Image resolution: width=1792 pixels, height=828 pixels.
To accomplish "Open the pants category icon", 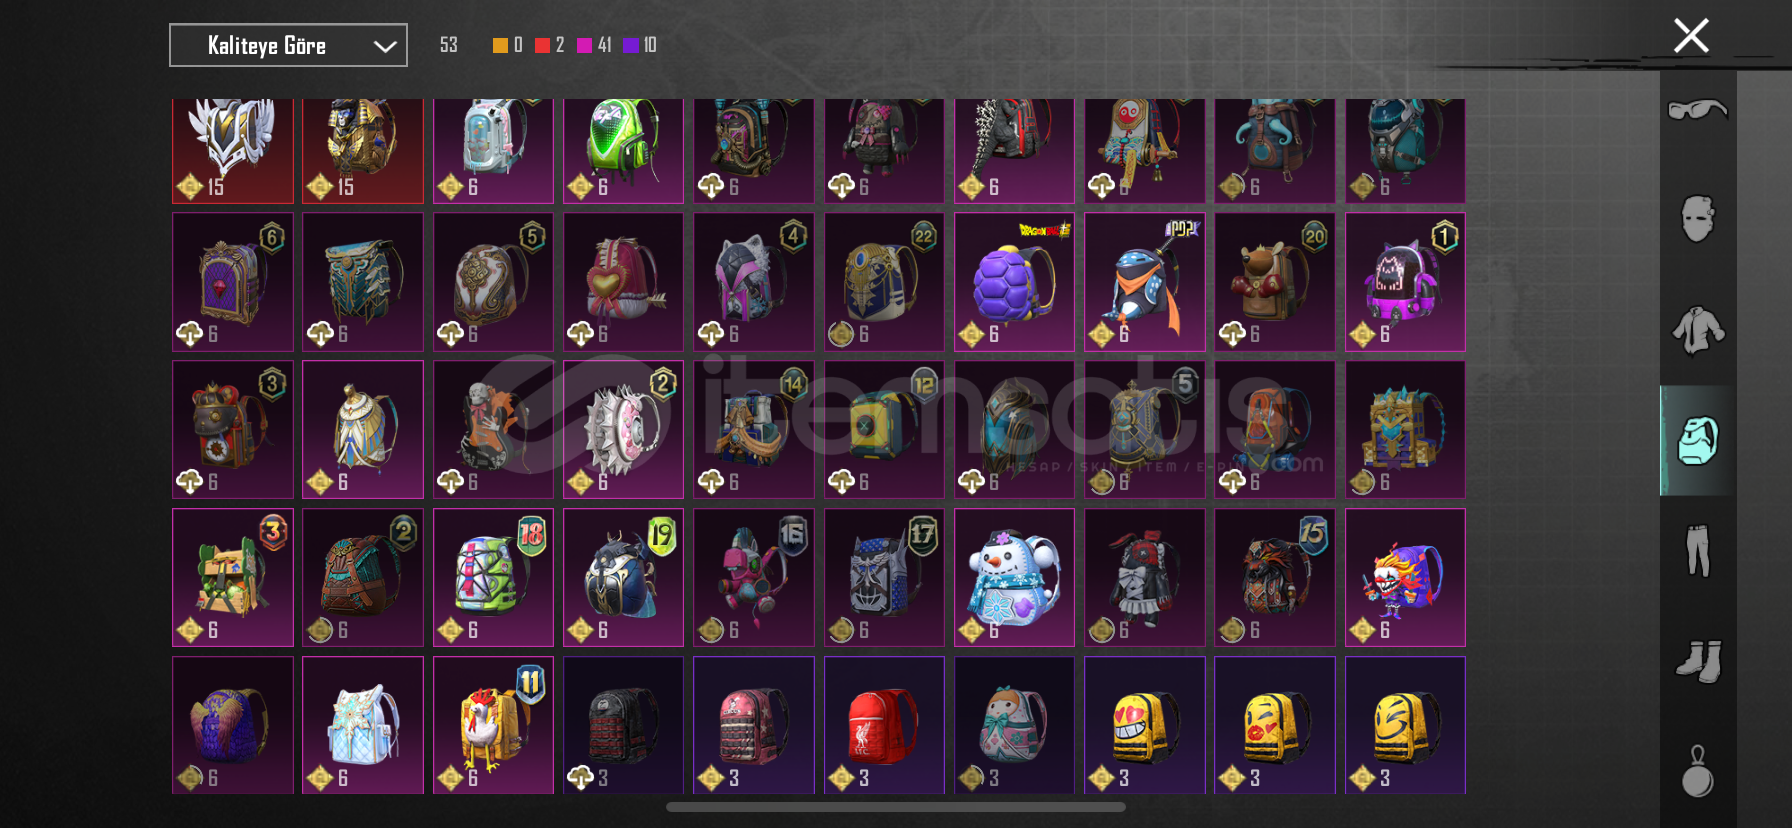I will tap(1698, 551).
